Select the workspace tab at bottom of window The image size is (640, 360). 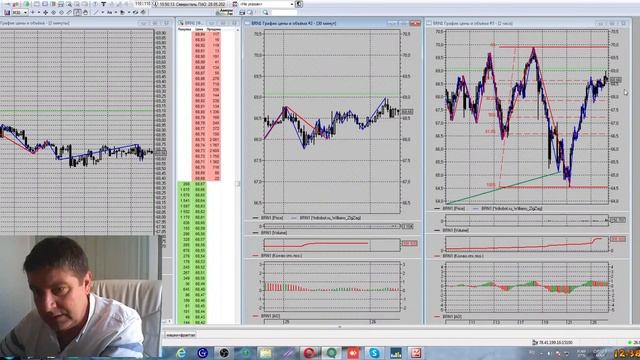click(181, 335)
